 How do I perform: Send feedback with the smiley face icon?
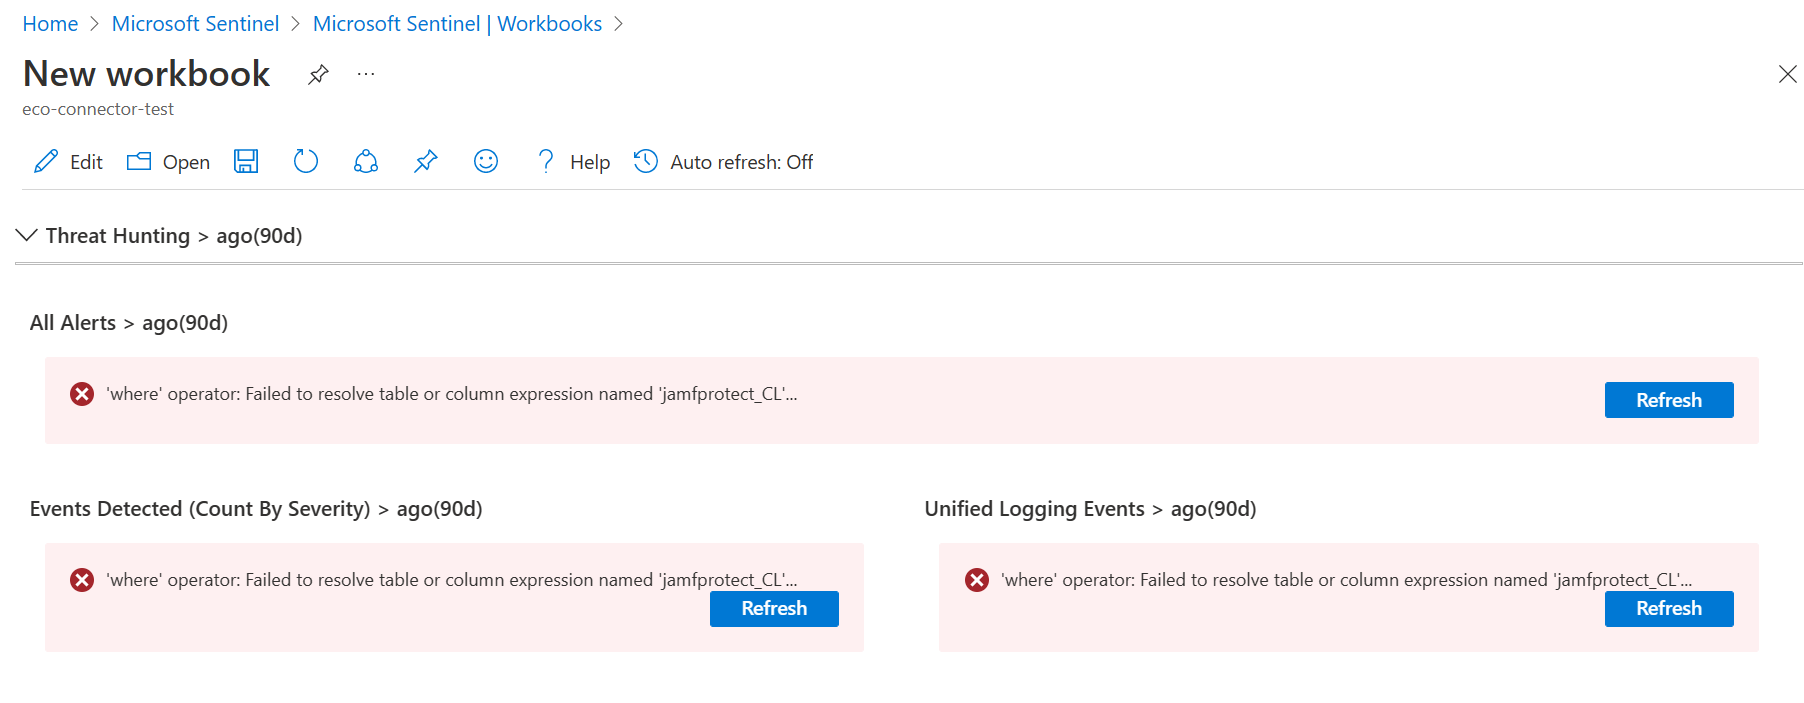click(x=486, y=162)
